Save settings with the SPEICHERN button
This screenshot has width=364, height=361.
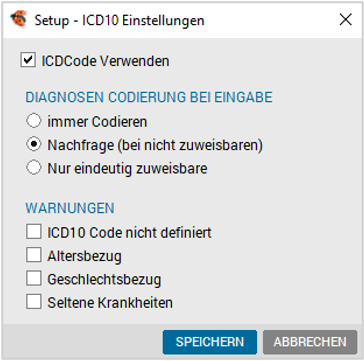point(210,342)
